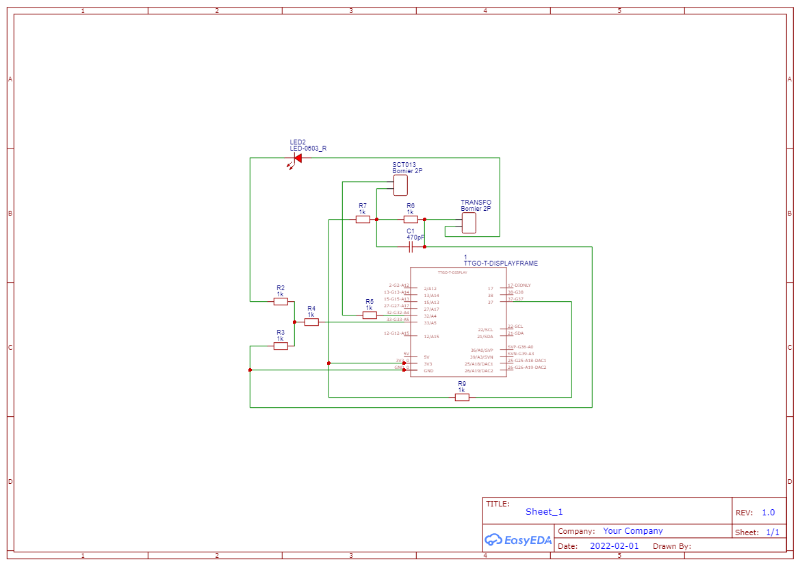Viewport: 800px width, 566px height.
Task: Click the R7 designator text
Action: click(362, 206)
